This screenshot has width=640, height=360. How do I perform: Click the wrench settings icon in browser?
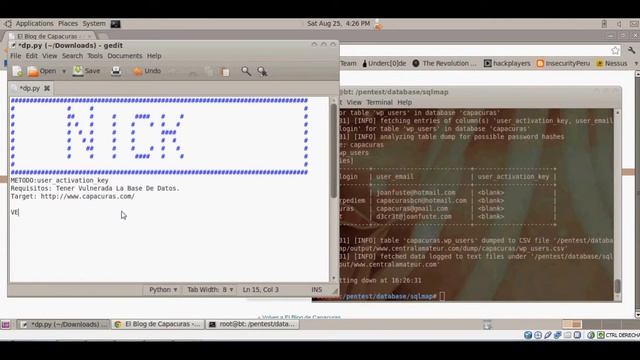[631, 51]
